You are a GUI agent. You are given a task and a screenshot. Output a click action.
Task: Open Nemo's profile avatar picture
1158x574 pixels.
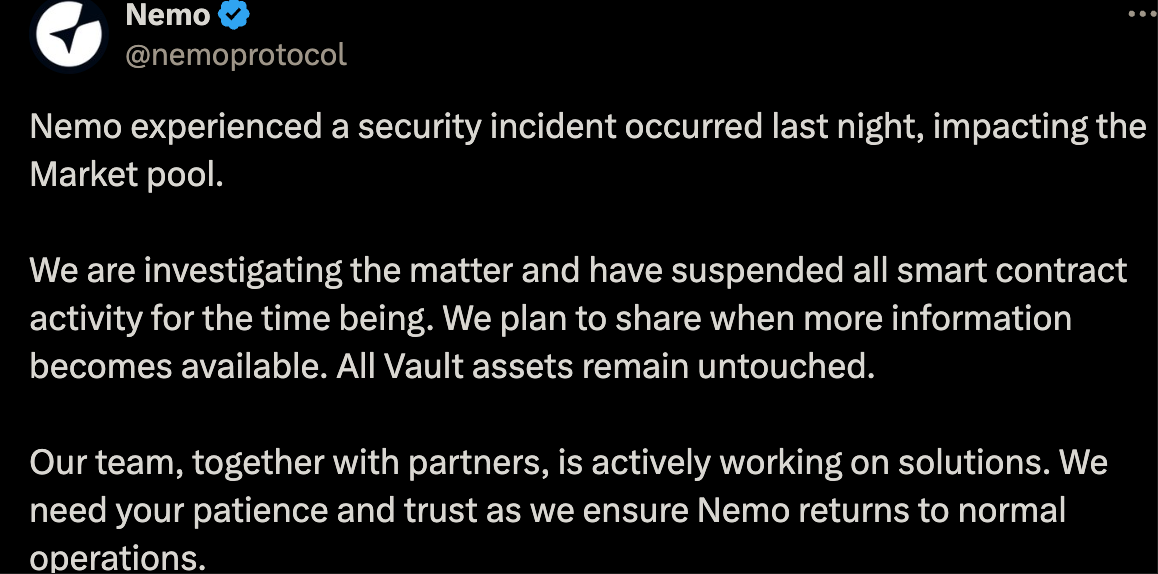[65, 34]
